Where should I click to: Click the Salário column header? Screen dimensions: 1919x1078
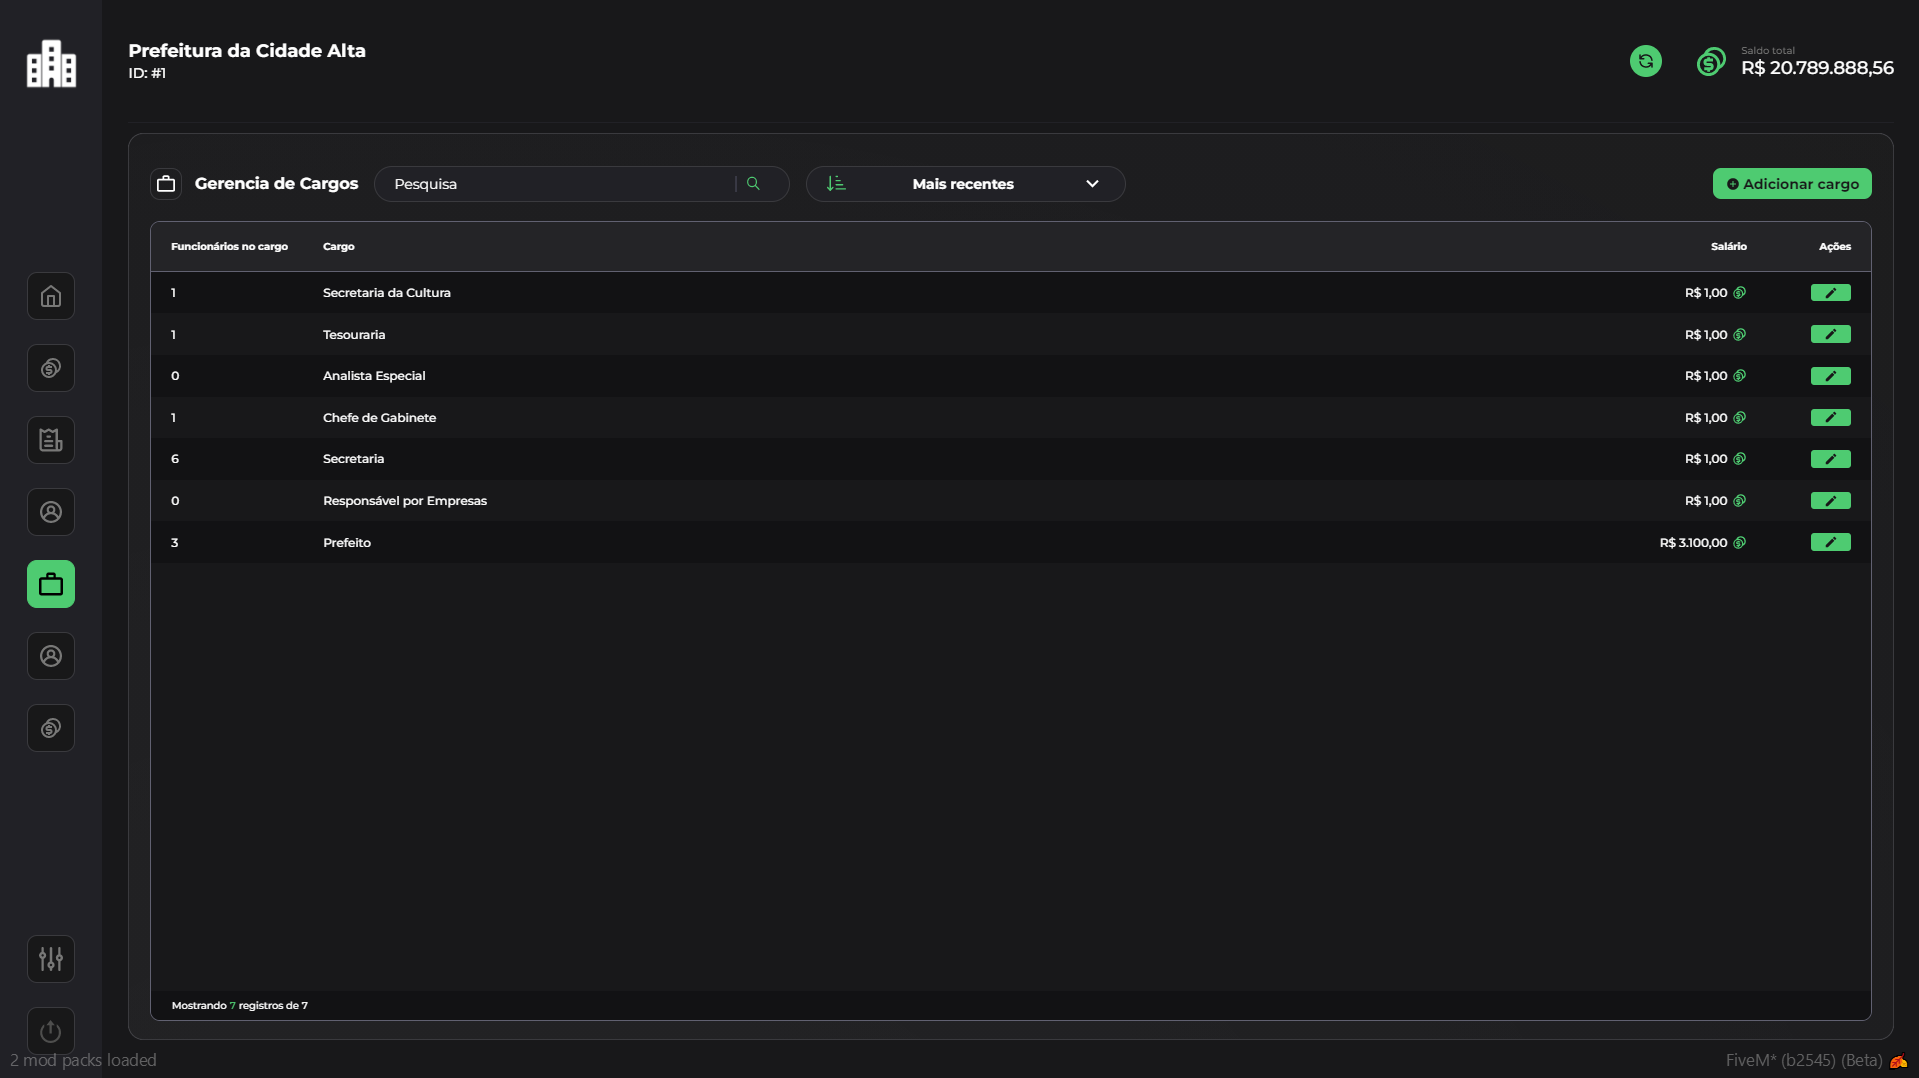pos(1728,246)
